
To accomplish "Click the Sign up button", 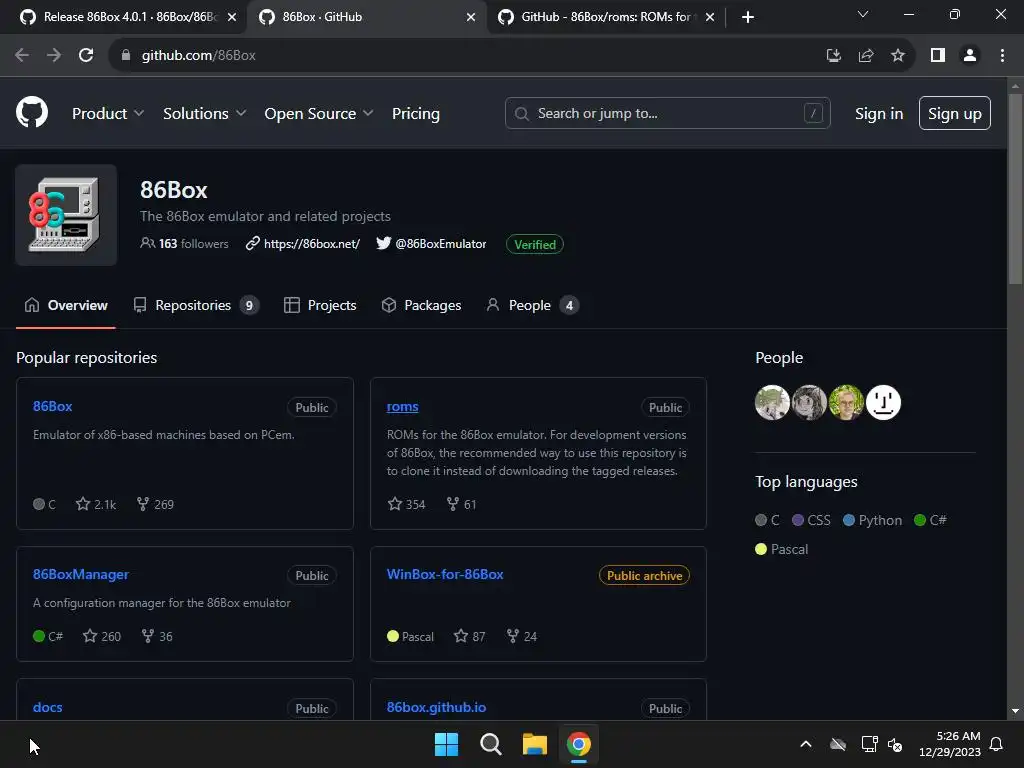I will tap(955, 114).
